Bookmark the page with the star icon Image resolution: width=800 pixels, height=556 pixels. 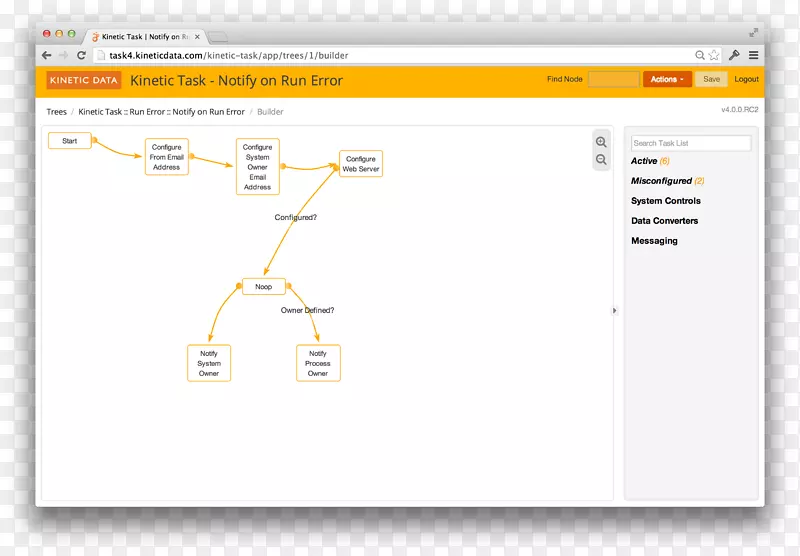[714, 55]
